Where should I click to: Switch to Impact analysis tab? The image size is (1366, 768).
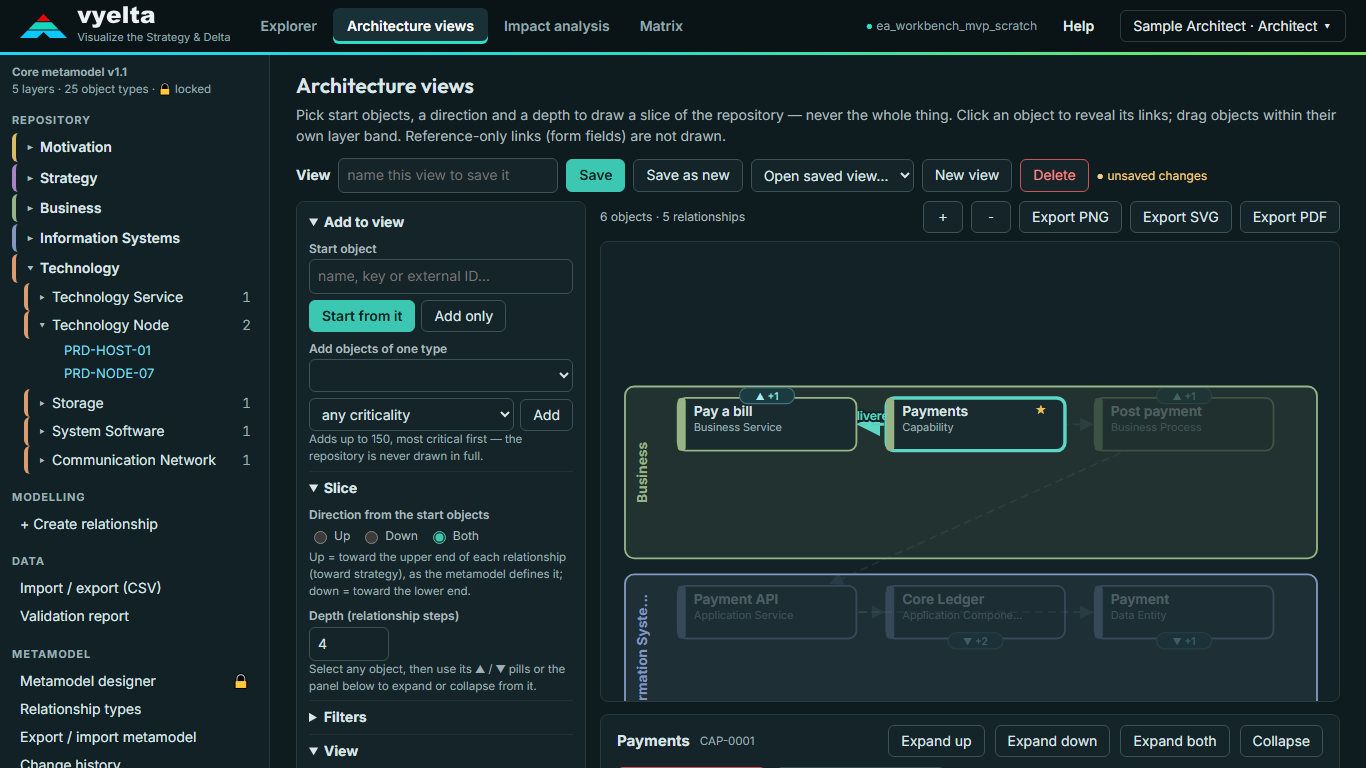point(556,26)
